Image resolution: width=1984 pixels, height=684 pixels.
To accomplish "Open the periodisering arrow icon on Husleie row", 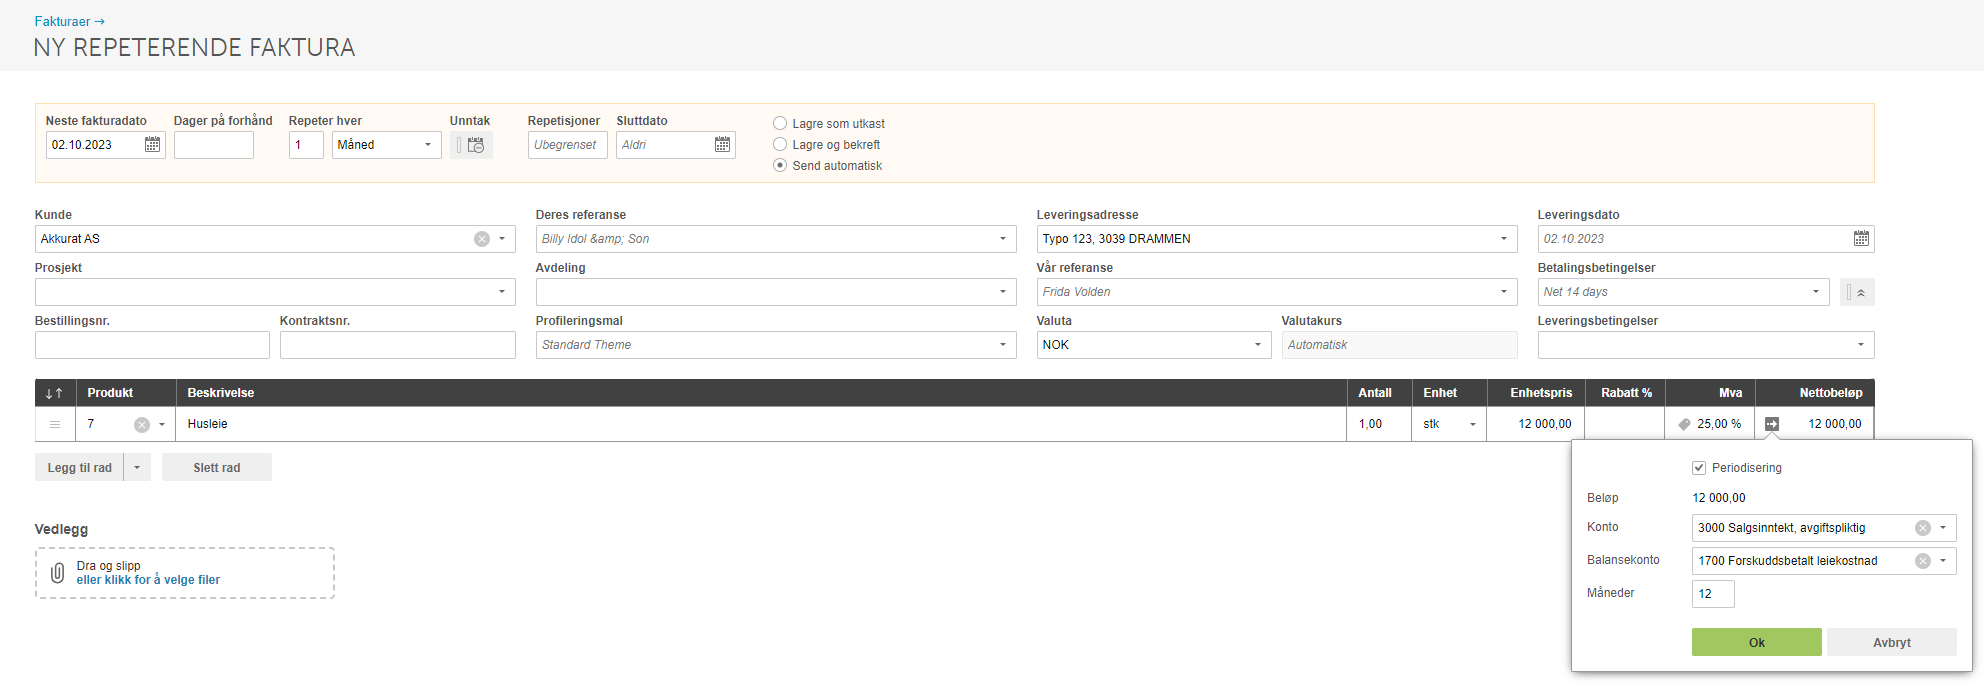I will tap(1772, 424).
